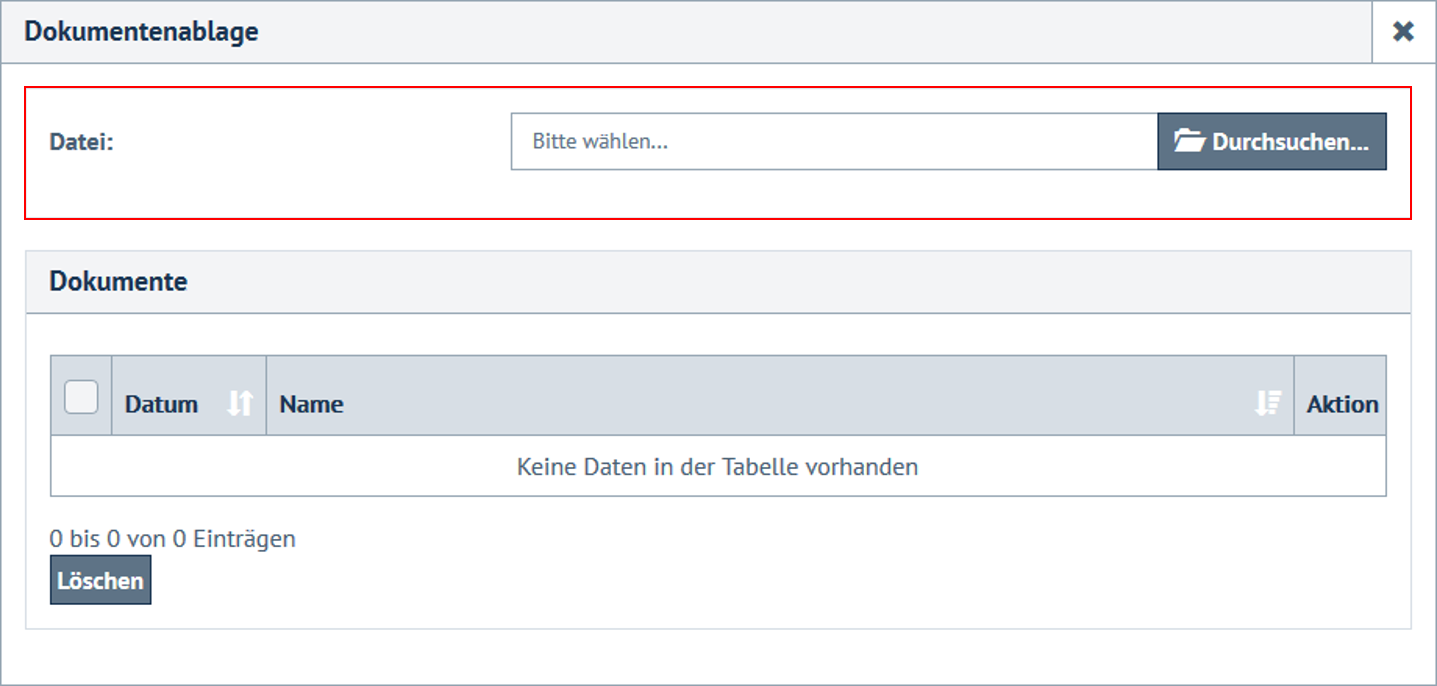Click the X icon in the dialog header
Viewport: 1437px width, 686px height.
tap(1402, 30)
